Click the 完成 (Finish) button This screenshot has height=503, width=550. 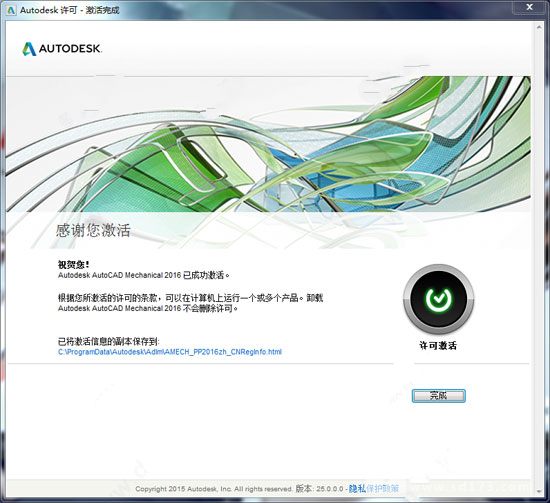[438, 396]
